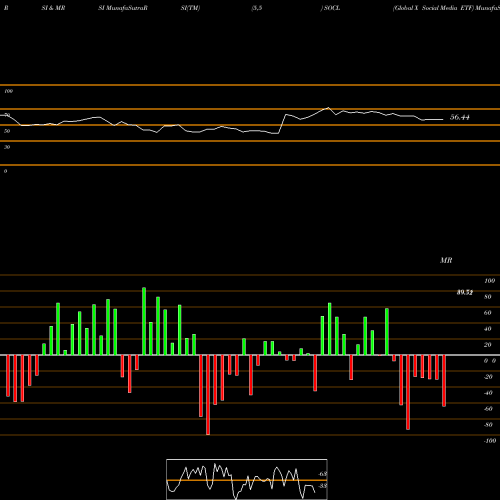Click the 33 label in mini chart
500x500 pixels.
coord(323,486)
